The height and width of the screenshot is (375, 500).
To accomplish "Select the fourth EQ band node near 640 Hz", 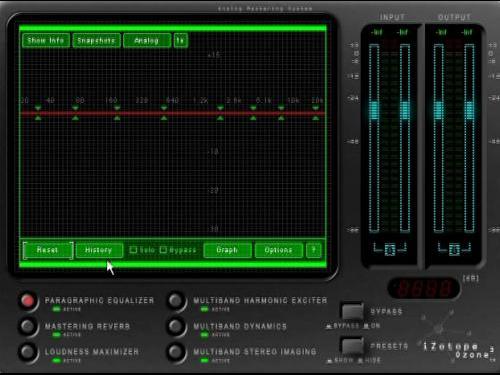I will (164, 113).
